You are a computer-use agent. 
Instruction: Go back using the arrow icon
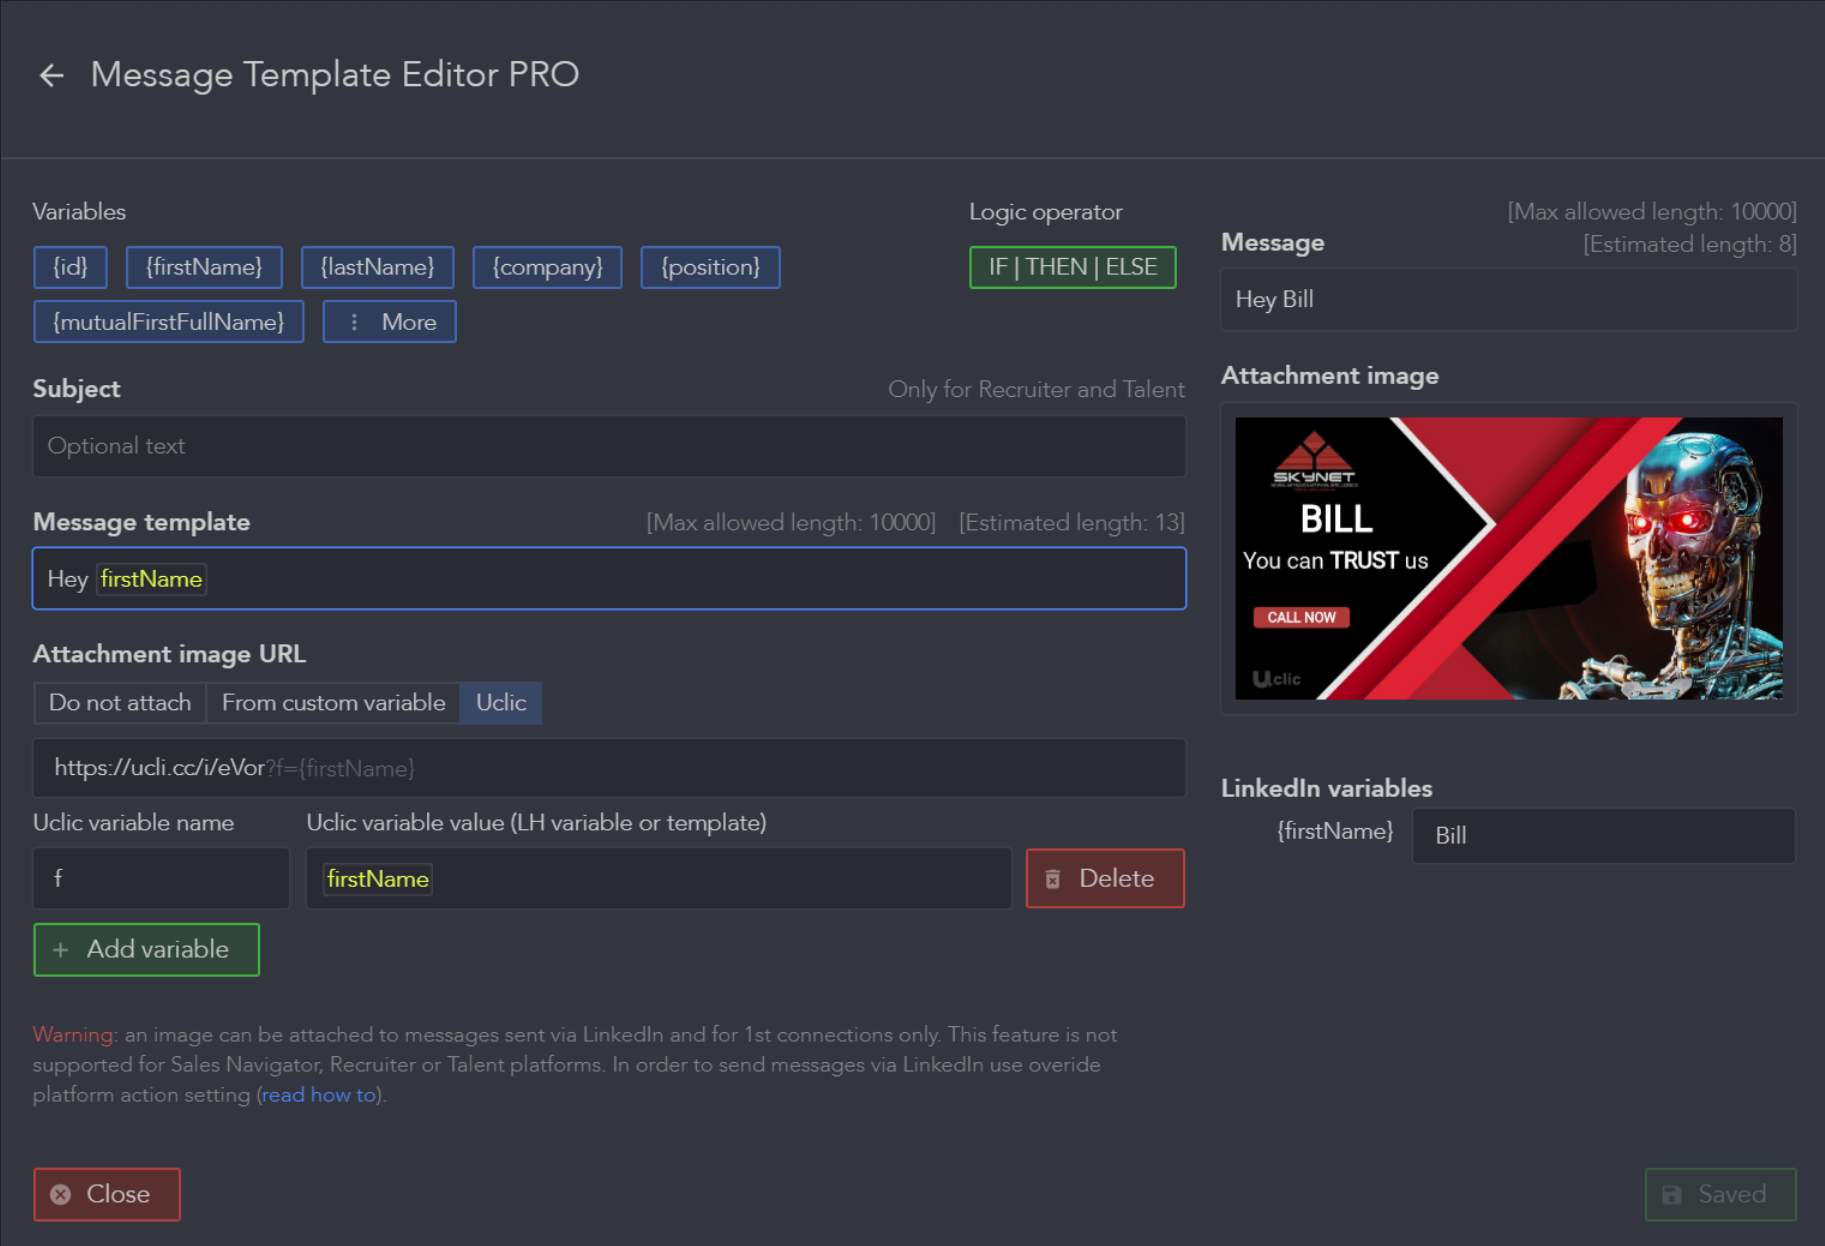coord(51,75)
